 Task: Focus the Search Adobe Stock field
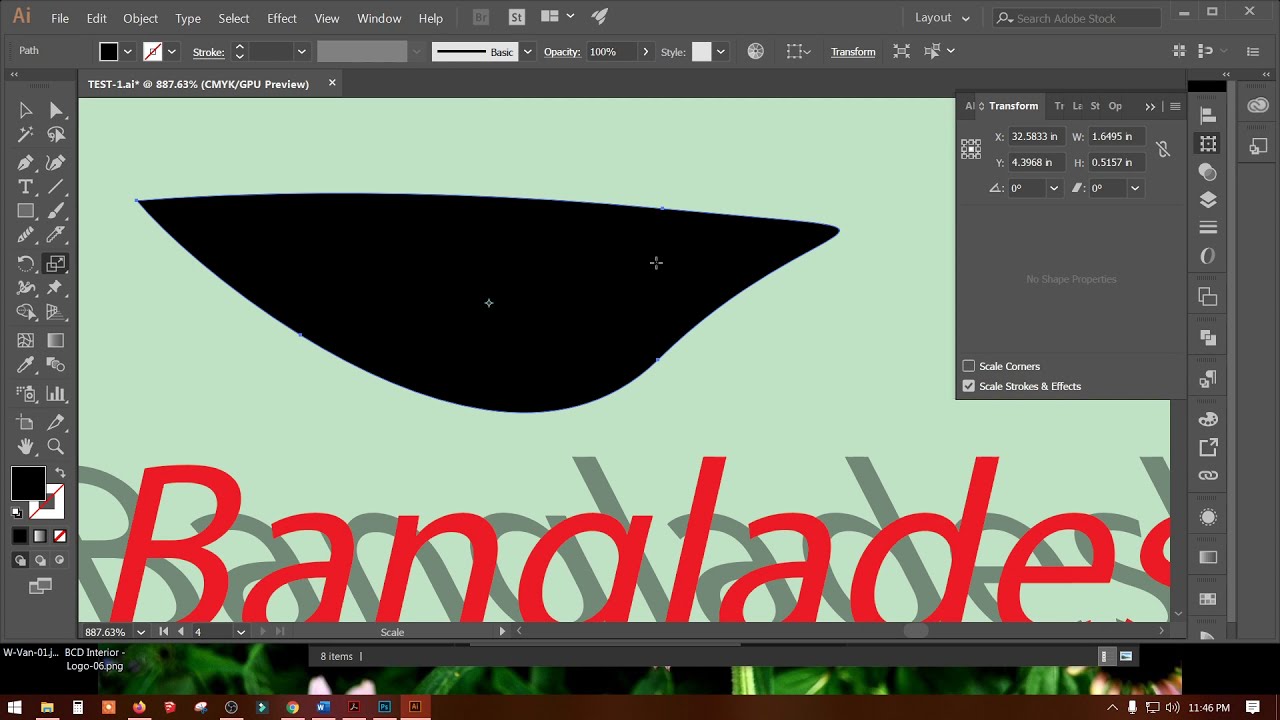tap(1078, 18)
